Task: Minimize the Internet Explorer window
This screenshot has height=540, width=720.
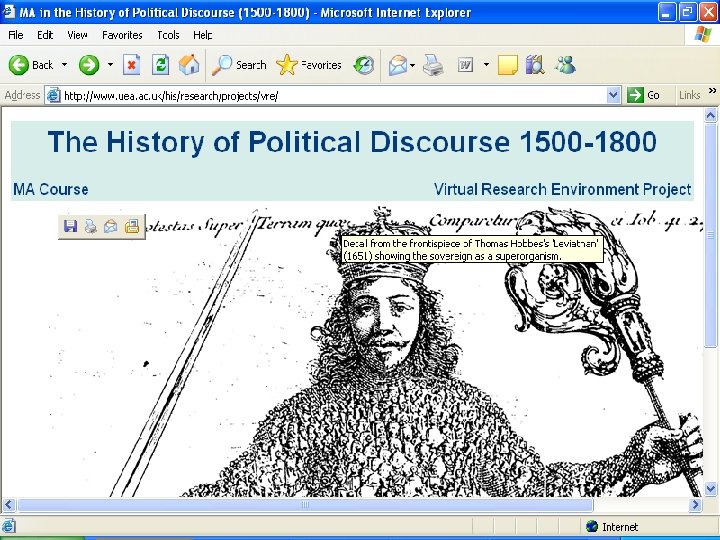Action: (x=667, y=12)
